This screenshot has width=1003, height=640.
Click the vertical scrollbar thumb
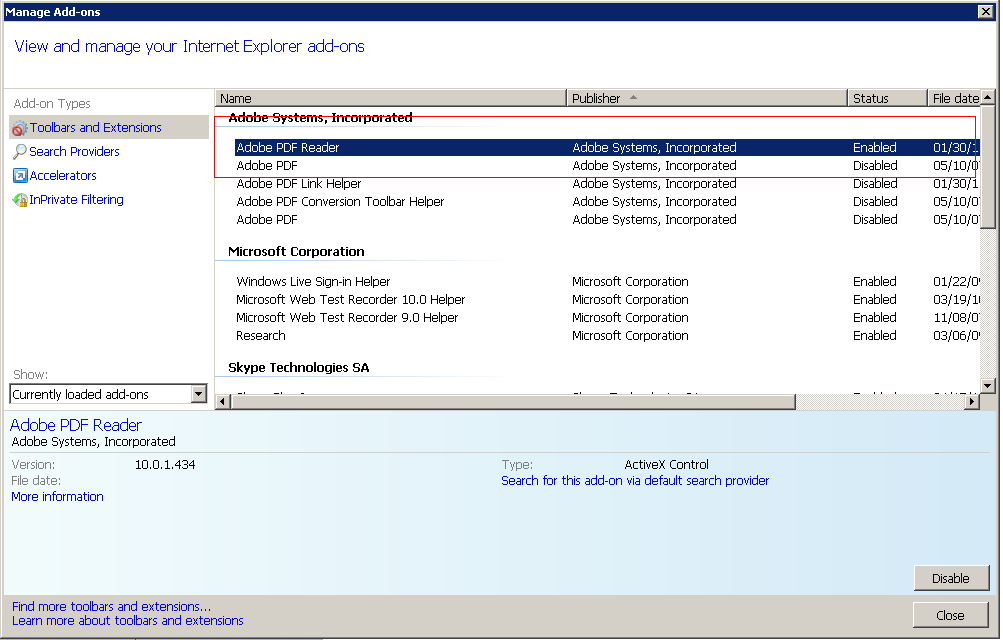(988, 167)
